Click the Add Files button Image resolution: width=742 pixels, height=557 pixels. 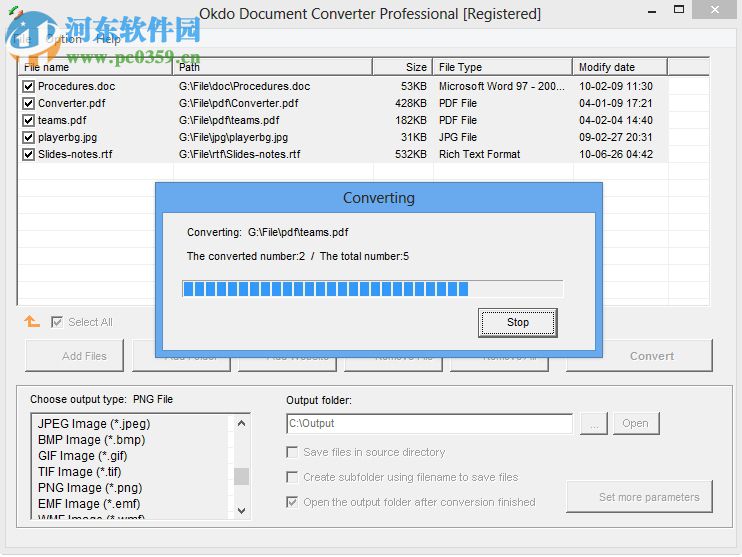(x=75, y=356)
